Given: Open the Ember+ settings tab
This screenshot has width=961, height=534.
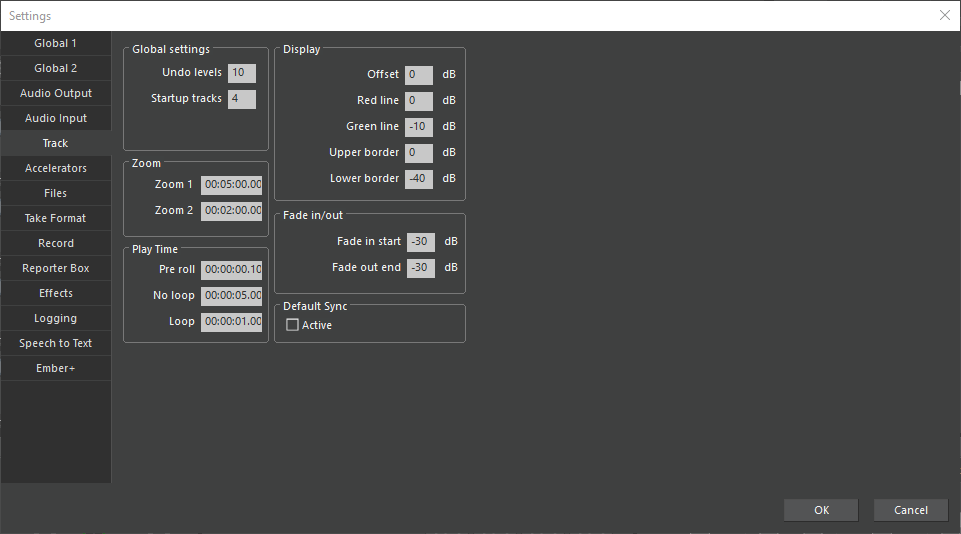Looking at the screenshot, I should pos(55,368).
